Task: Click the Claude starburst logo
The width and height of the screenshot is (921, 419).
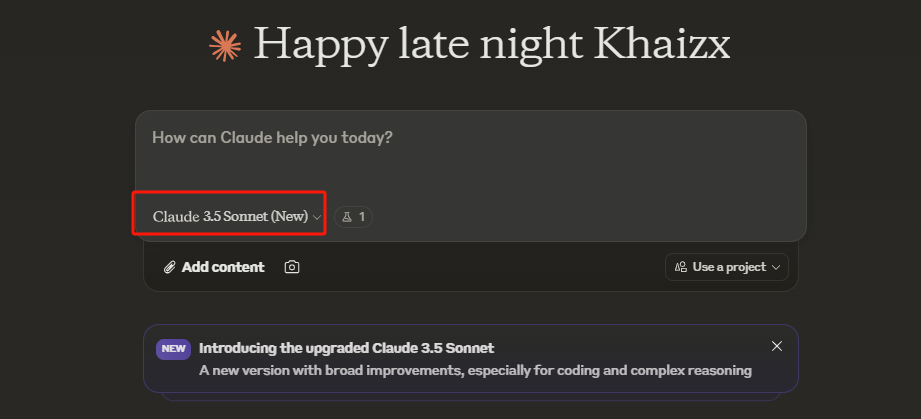Action: click(225, 45)
